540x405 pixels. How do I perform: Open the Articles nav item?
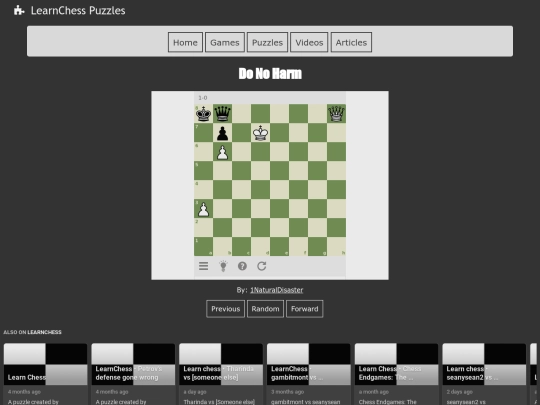pos(351,42)
